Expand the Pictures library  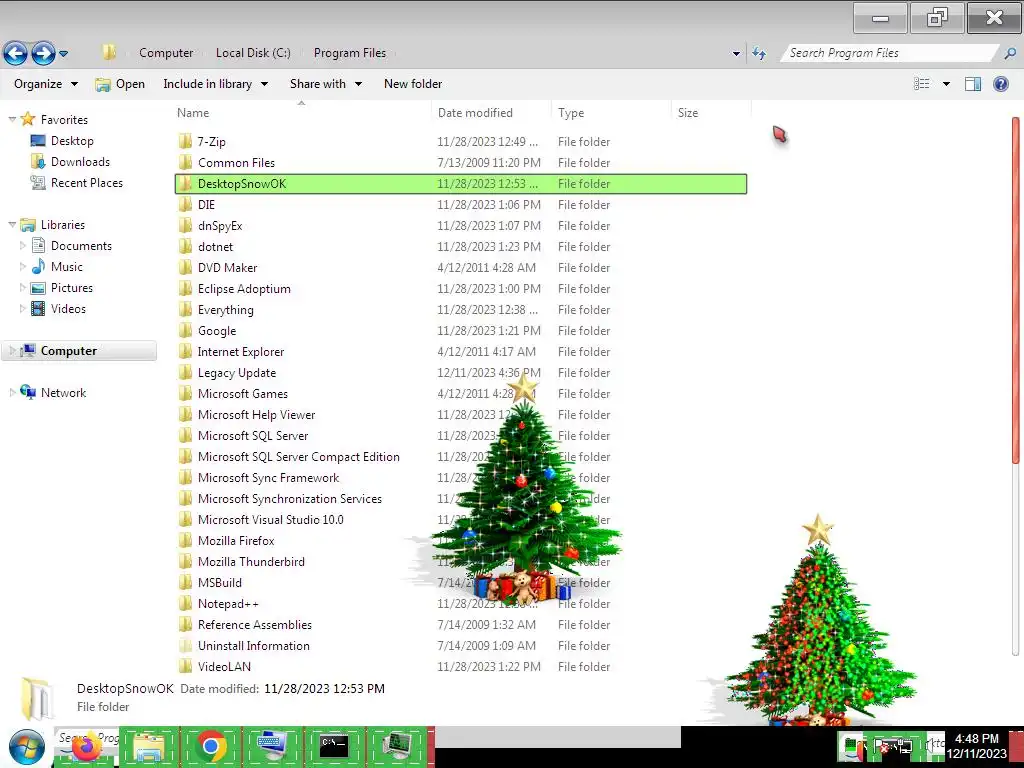point(23,287)
